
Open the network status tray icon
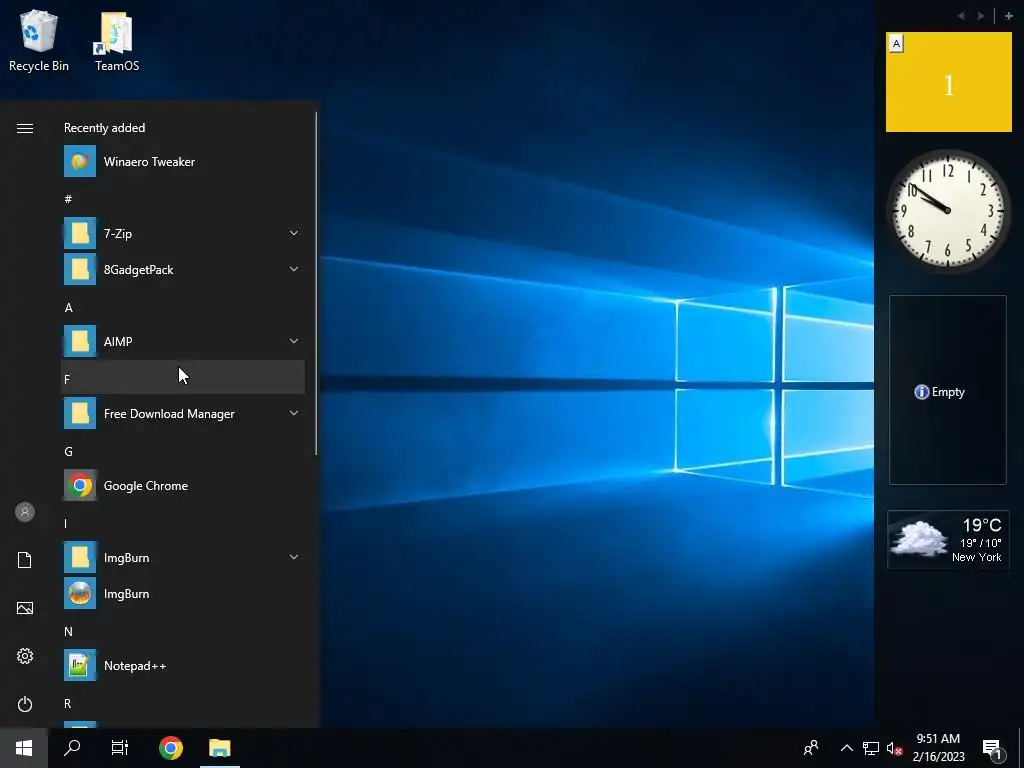pos(871,748)
